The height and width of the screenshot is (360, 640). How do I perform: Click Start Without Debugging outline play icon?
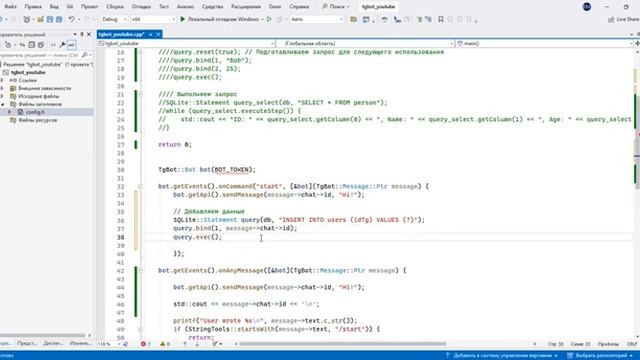pyautogui.click(x=269, y=19)
